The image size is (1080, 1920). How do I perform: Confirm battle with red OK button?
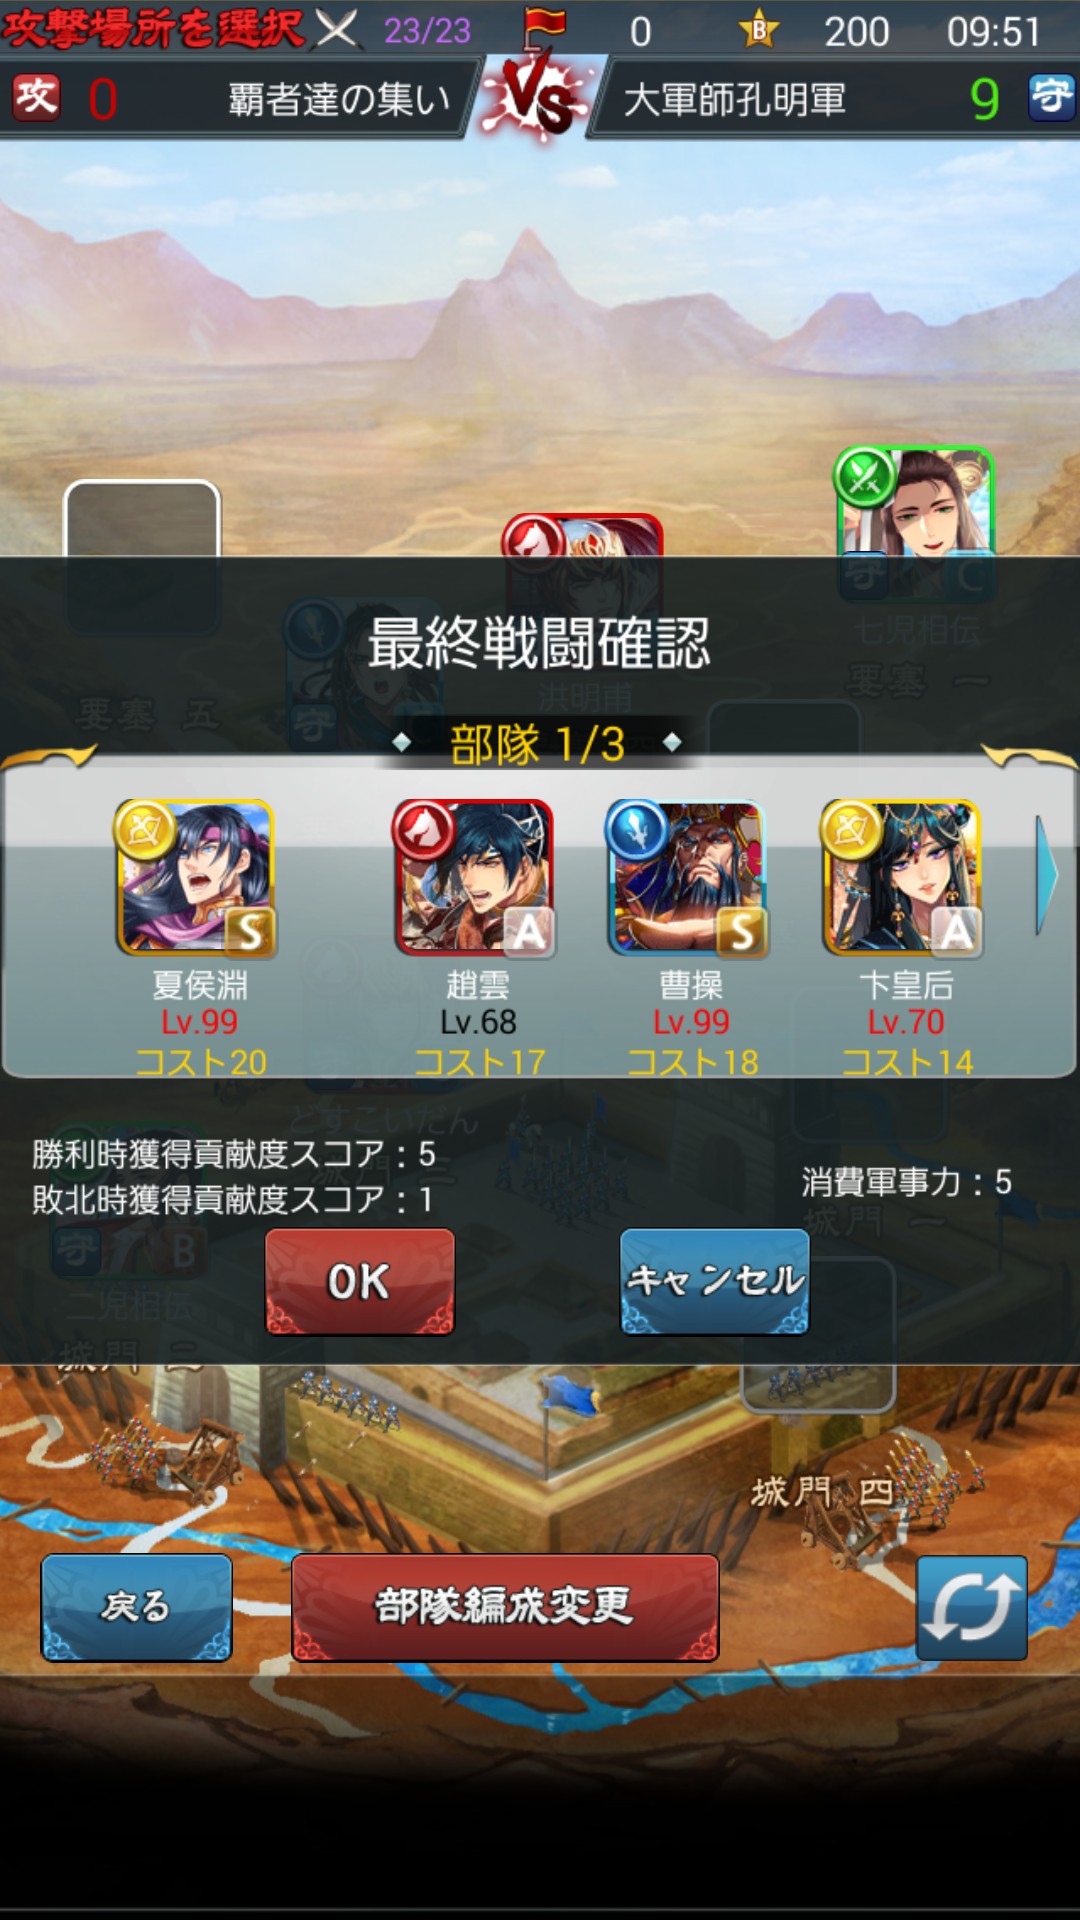[x=360, y=1282]
